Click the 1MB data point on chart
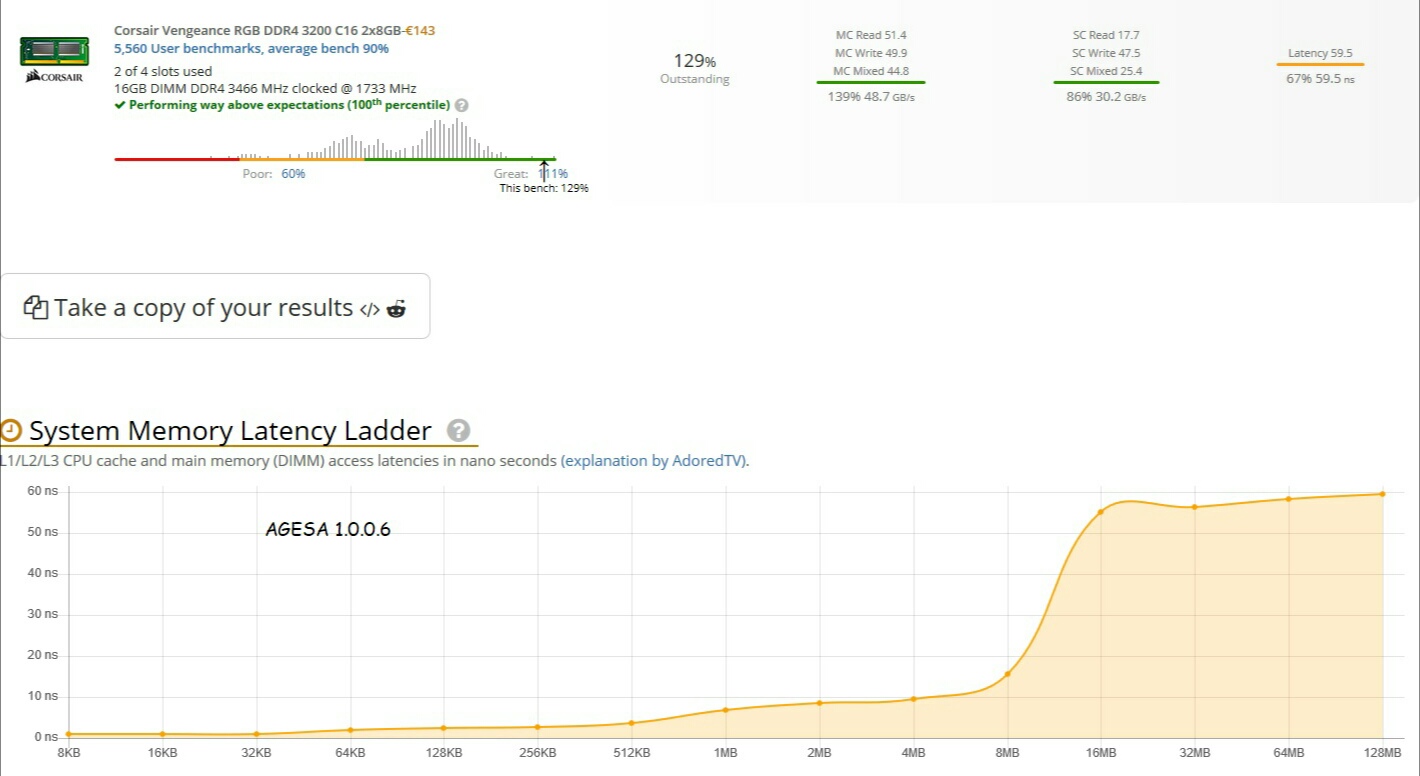Image resolution: width=1420 pixels, height=776 pixels. 726,710
